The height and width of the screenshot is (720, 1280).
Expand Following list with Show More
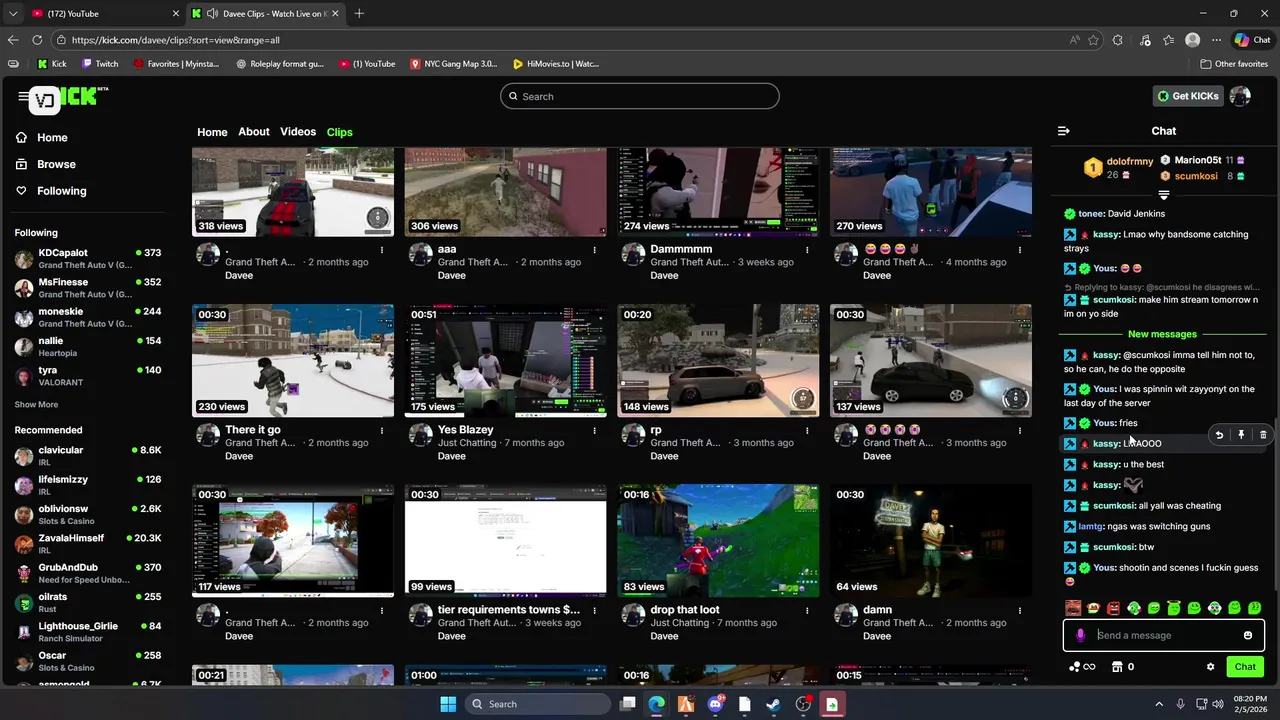(36, 405)
